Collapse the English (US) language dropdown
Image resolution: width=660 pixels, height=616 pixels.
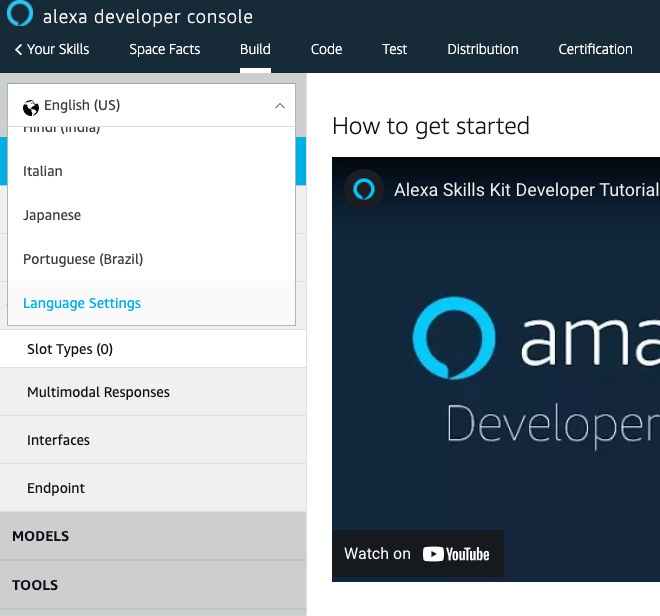[x=279, y=106]
